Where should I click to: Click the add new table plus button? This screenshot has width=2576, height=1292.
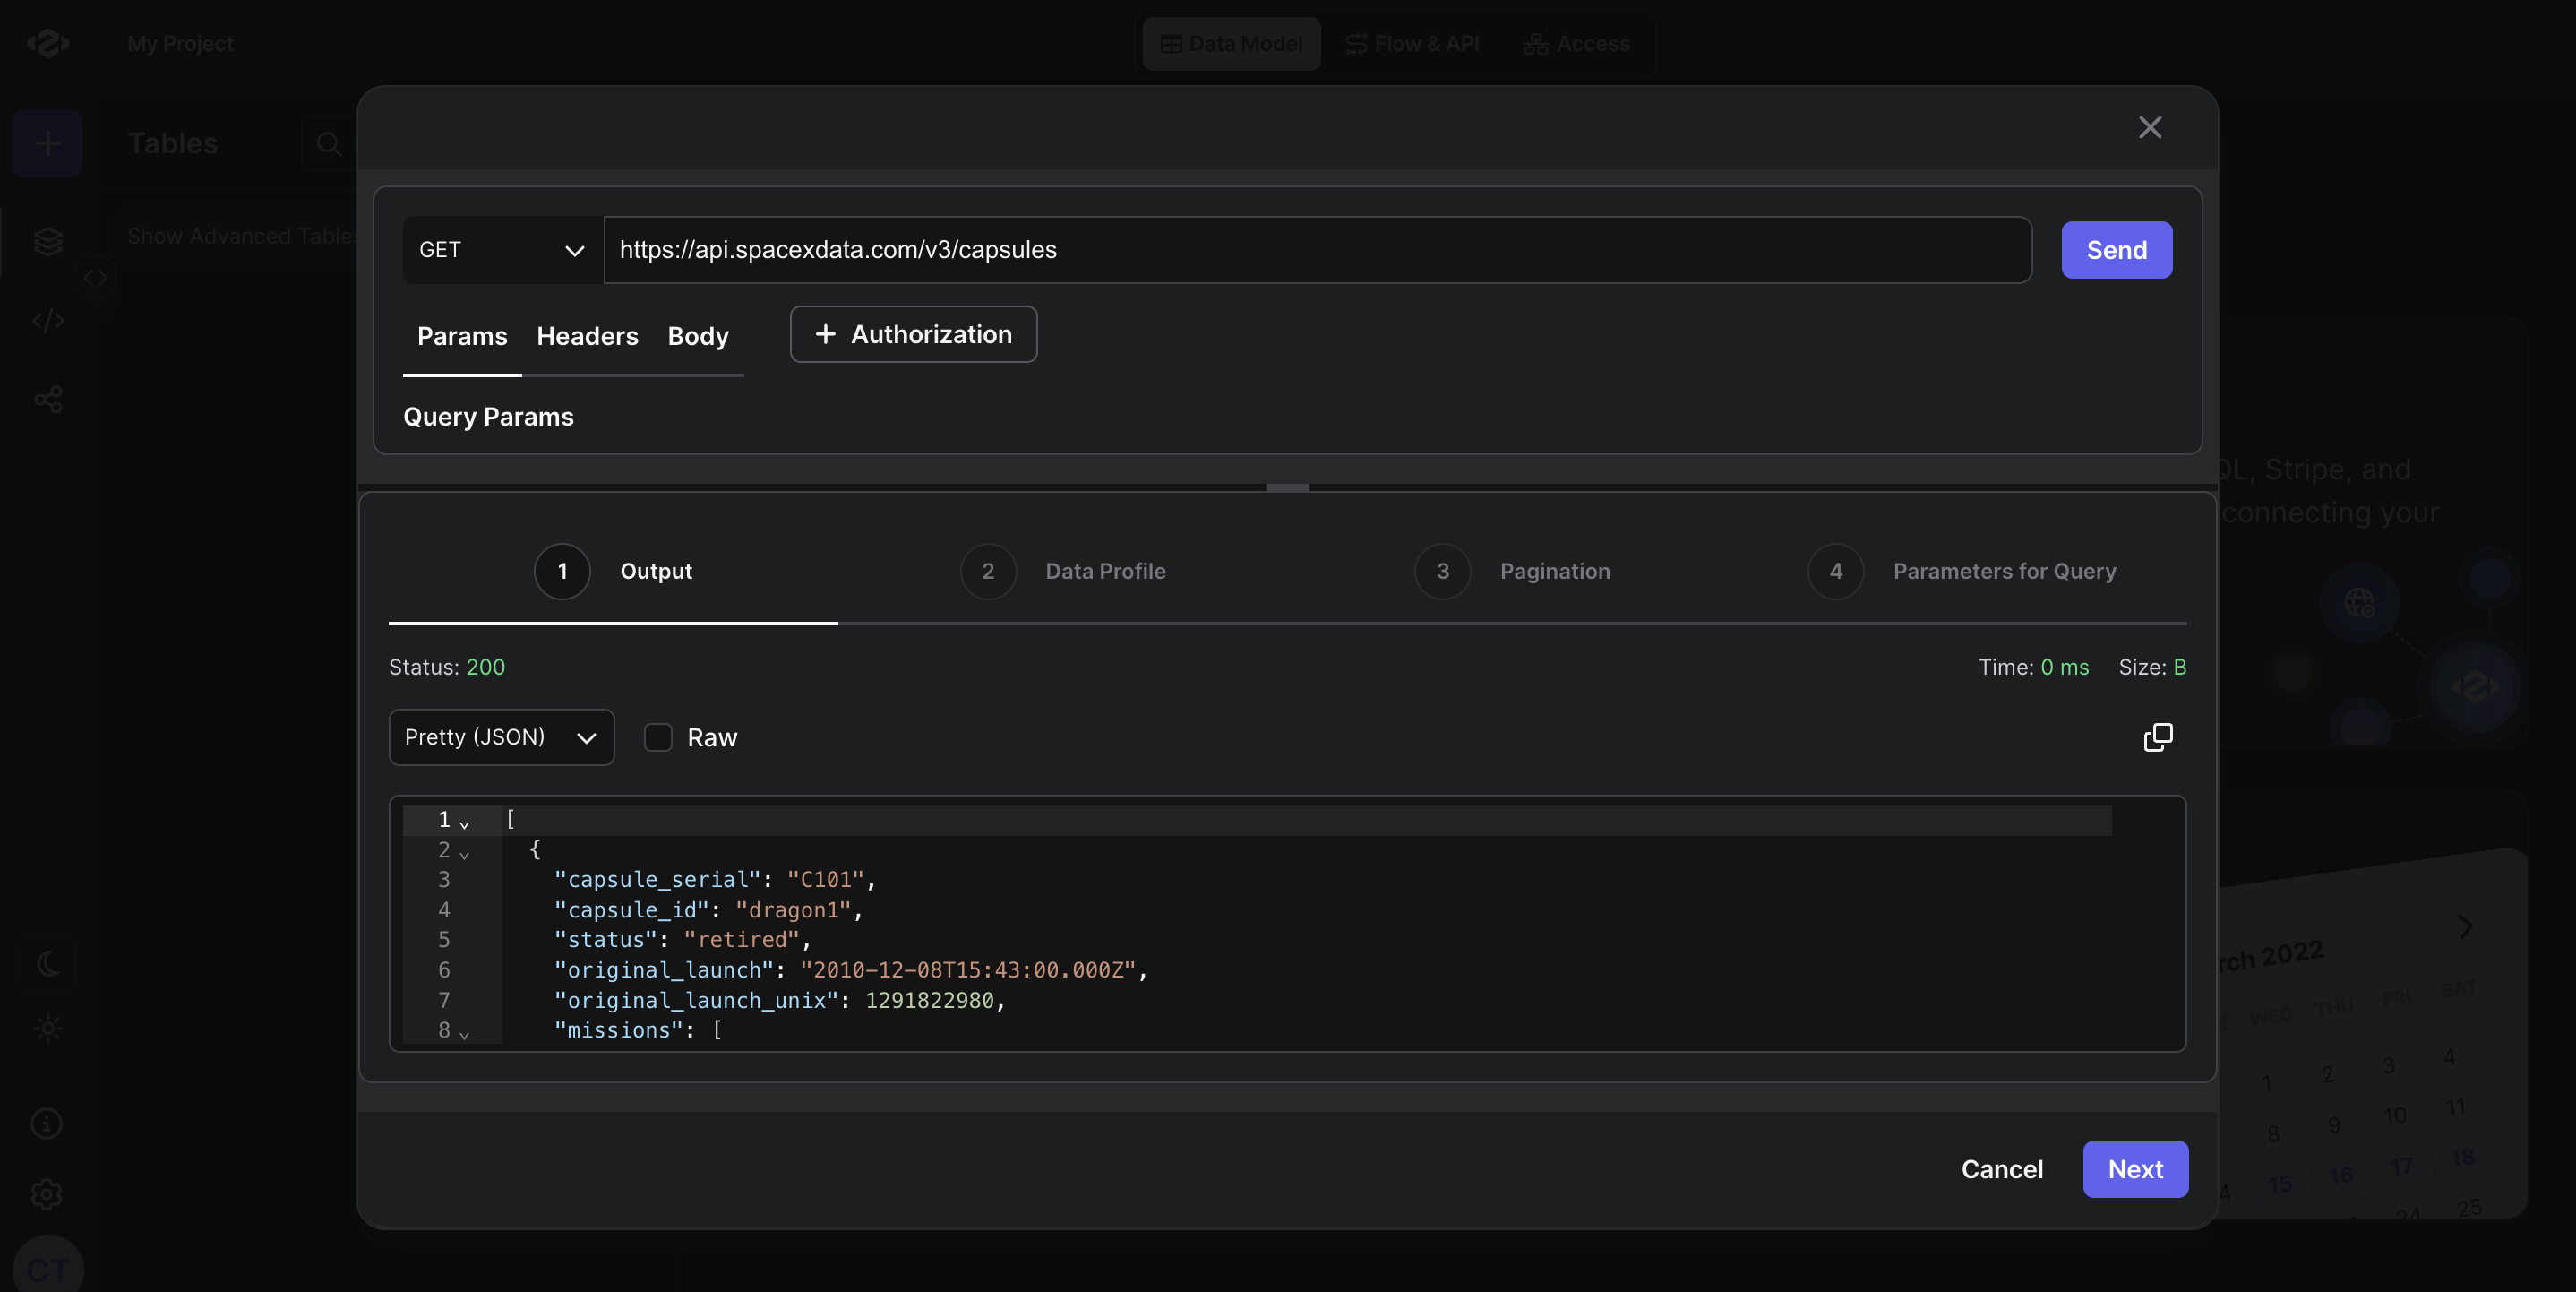[47, 143]
